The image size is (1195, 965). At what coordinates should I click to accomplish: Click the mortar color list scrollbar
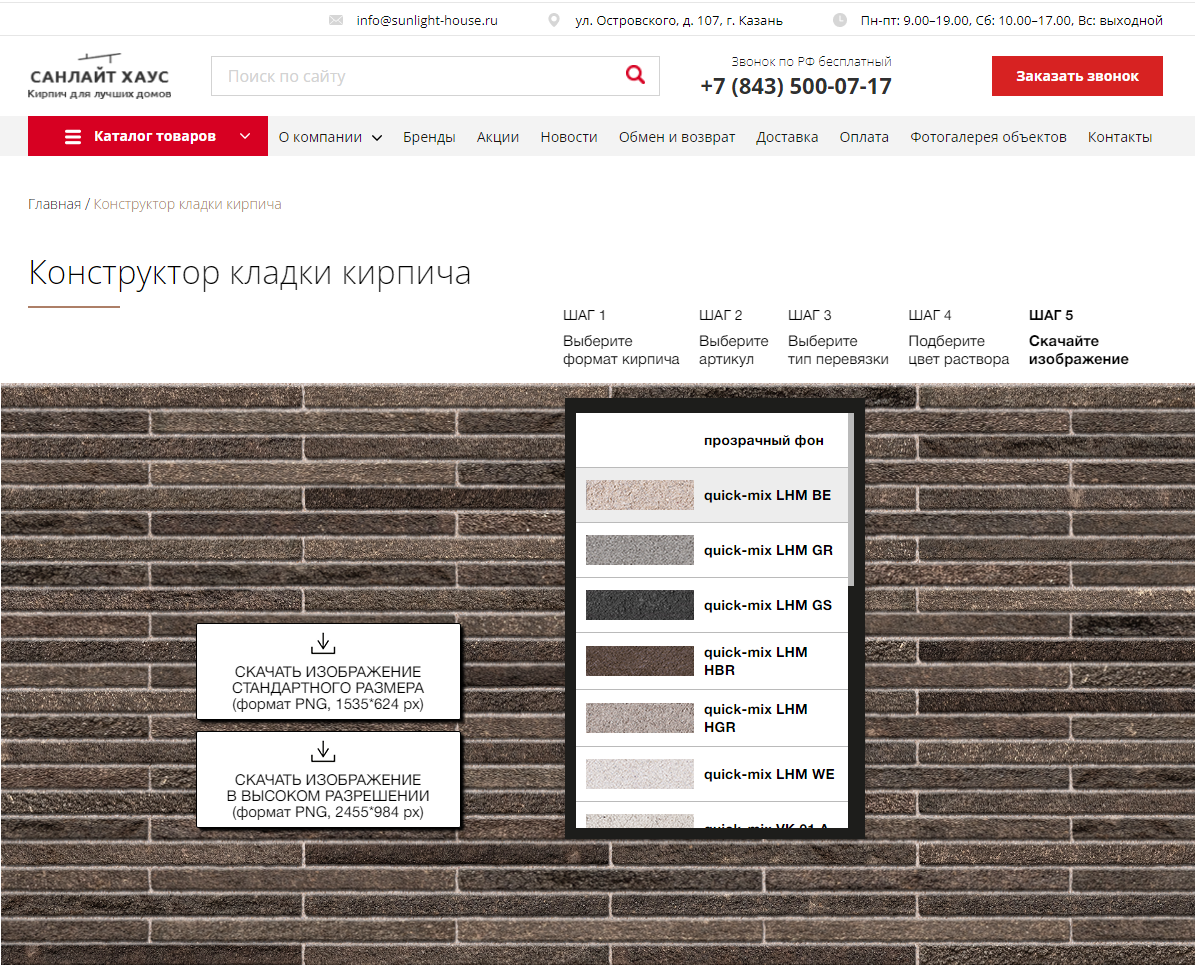point(851,499)
